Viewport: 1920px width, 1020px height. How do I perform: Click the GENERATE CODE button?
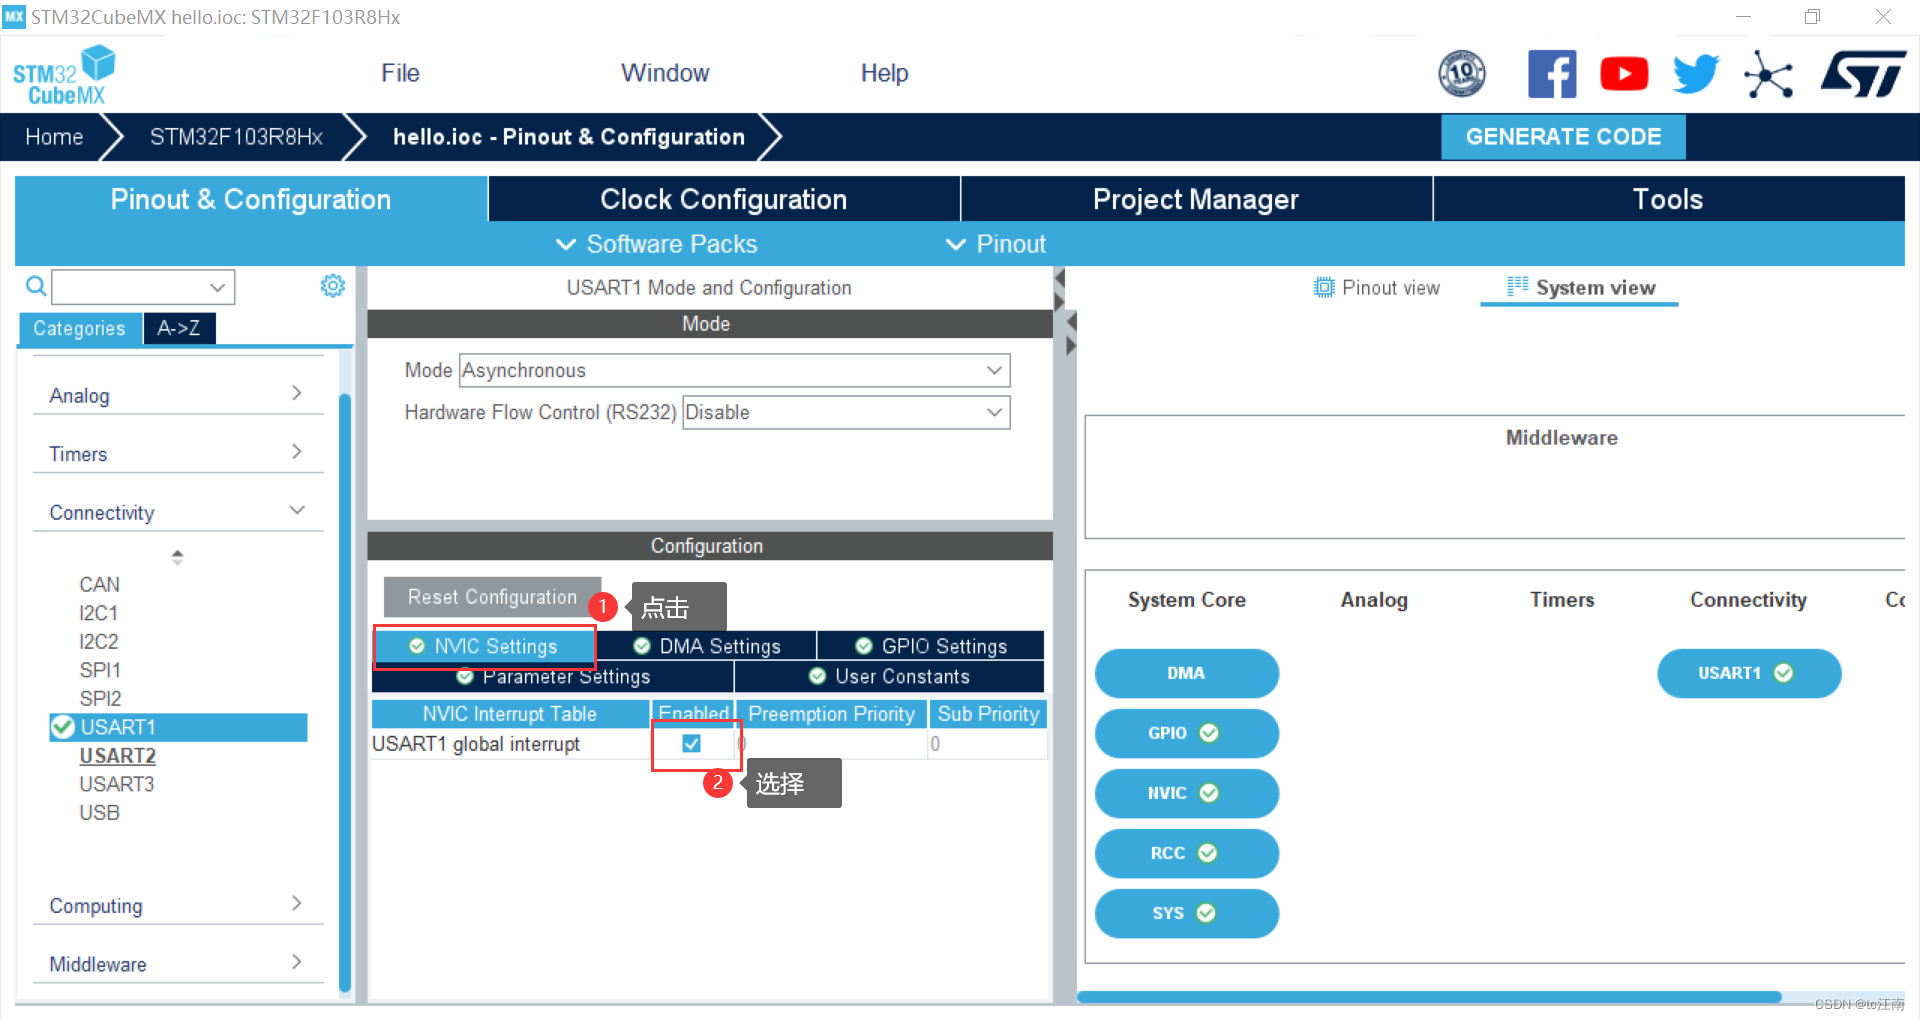(1563, 137)
